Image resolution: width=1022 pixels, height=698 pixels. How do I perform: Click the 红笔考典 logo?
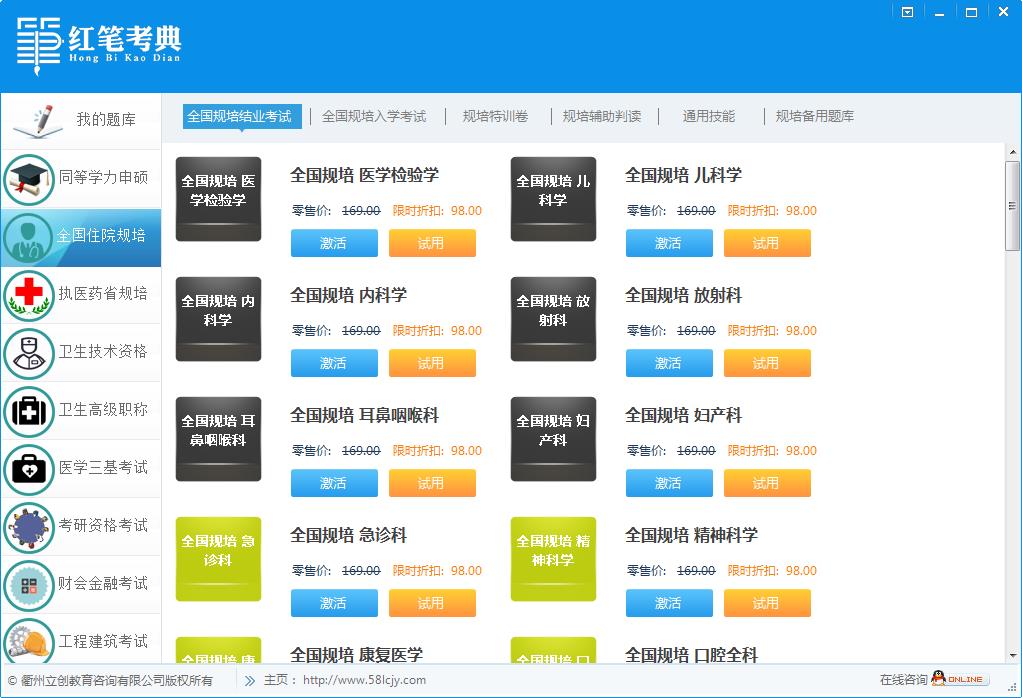click(x=98, y=44)
